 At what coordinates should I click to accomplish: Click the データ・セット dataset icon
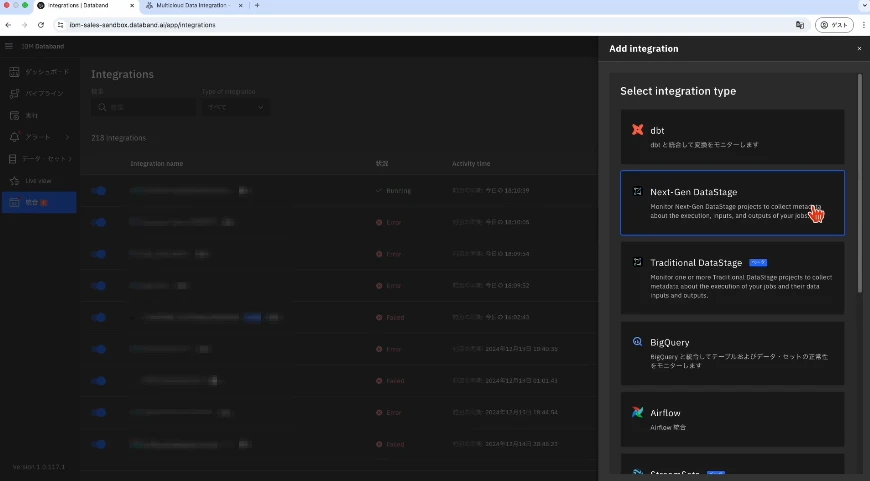pyautogui.click(x=13, y=159)
